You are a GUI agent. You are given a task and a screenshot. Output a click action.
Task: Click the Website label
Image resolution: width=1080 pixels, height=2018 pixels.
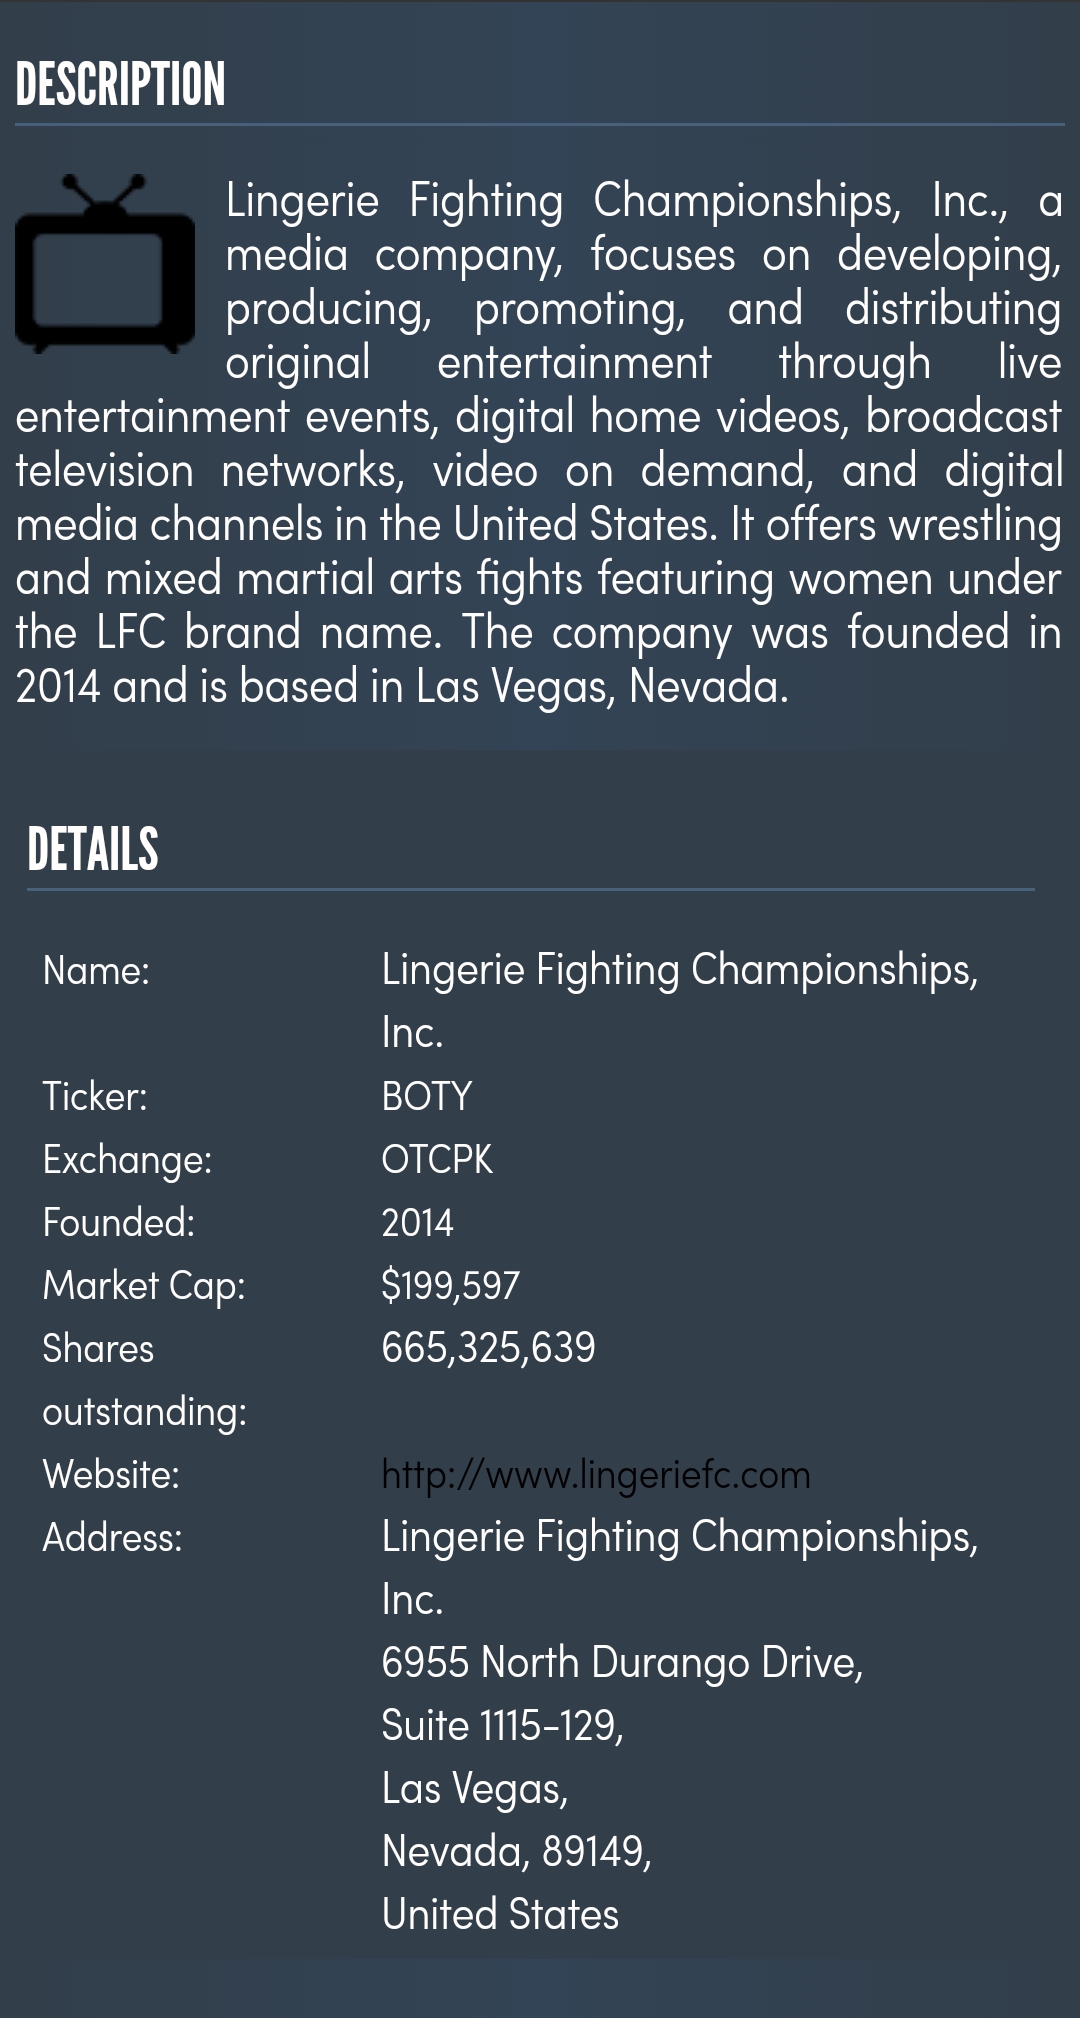[111, 1475]
